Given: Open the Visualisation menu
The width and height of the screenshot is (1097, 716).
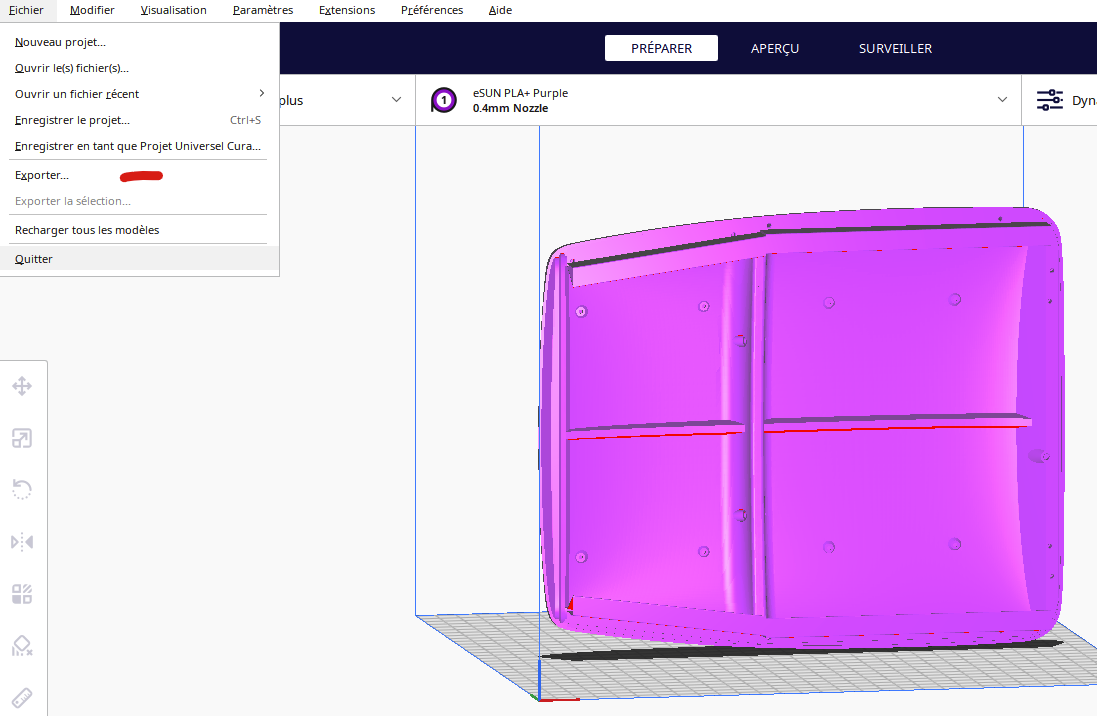Looking at the screenshot, I should point(174,10).
